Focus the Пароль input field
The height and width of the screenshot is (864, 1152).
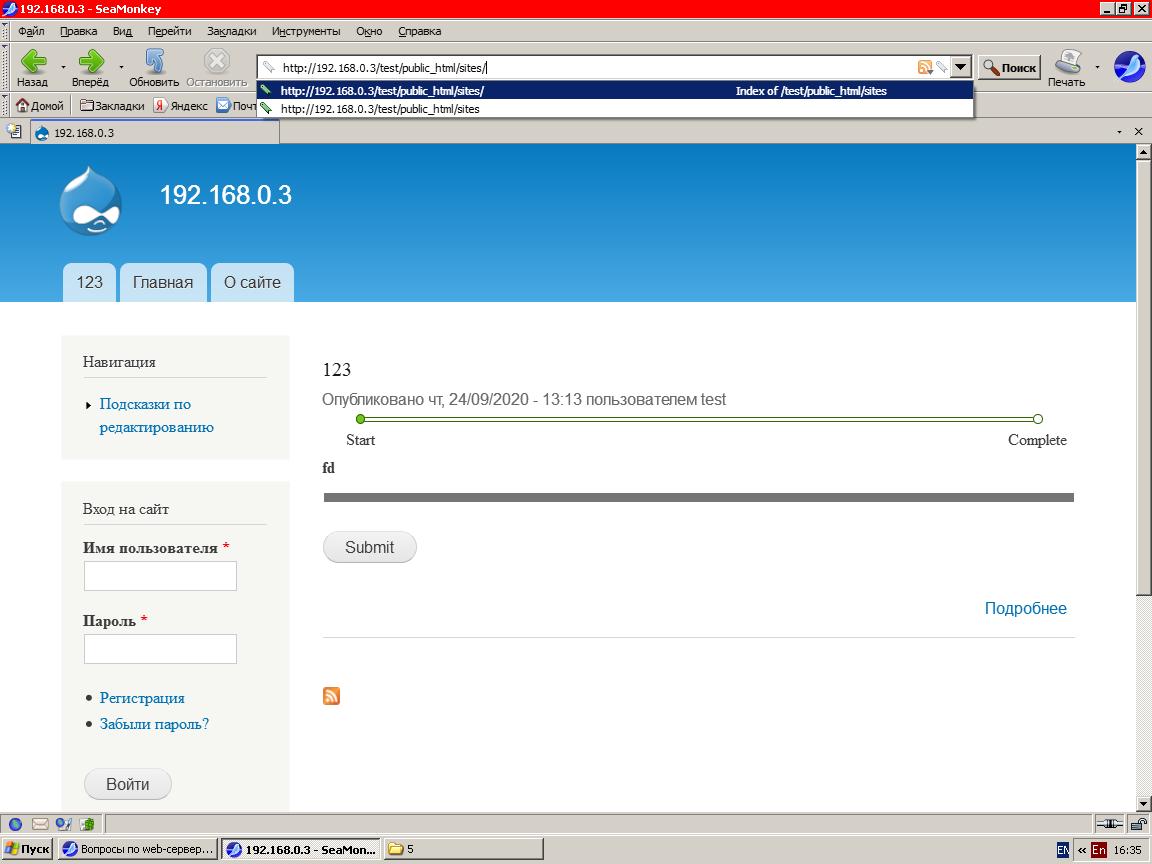click(x=160, y=649)
